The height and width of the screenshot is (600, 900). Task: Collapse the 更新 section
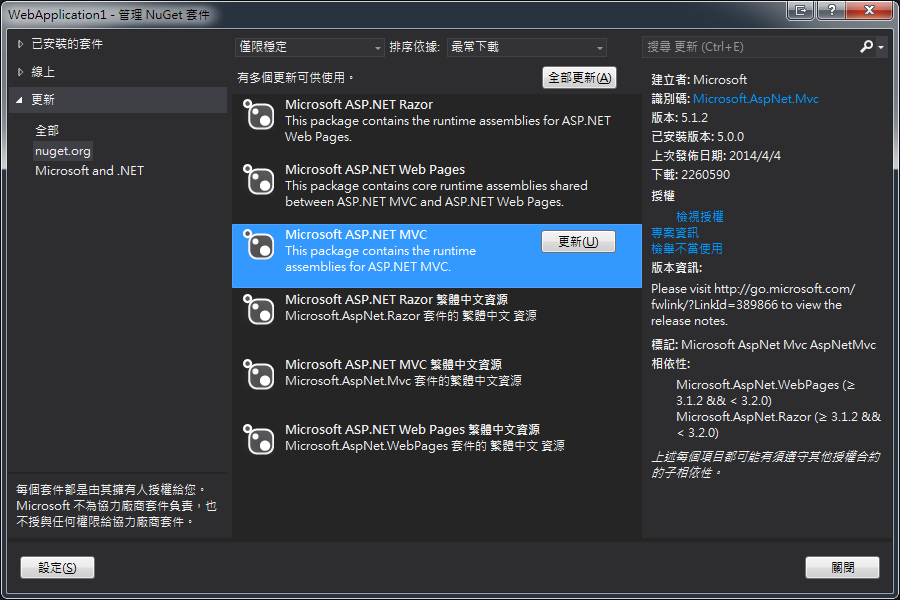tap(20, 100)
